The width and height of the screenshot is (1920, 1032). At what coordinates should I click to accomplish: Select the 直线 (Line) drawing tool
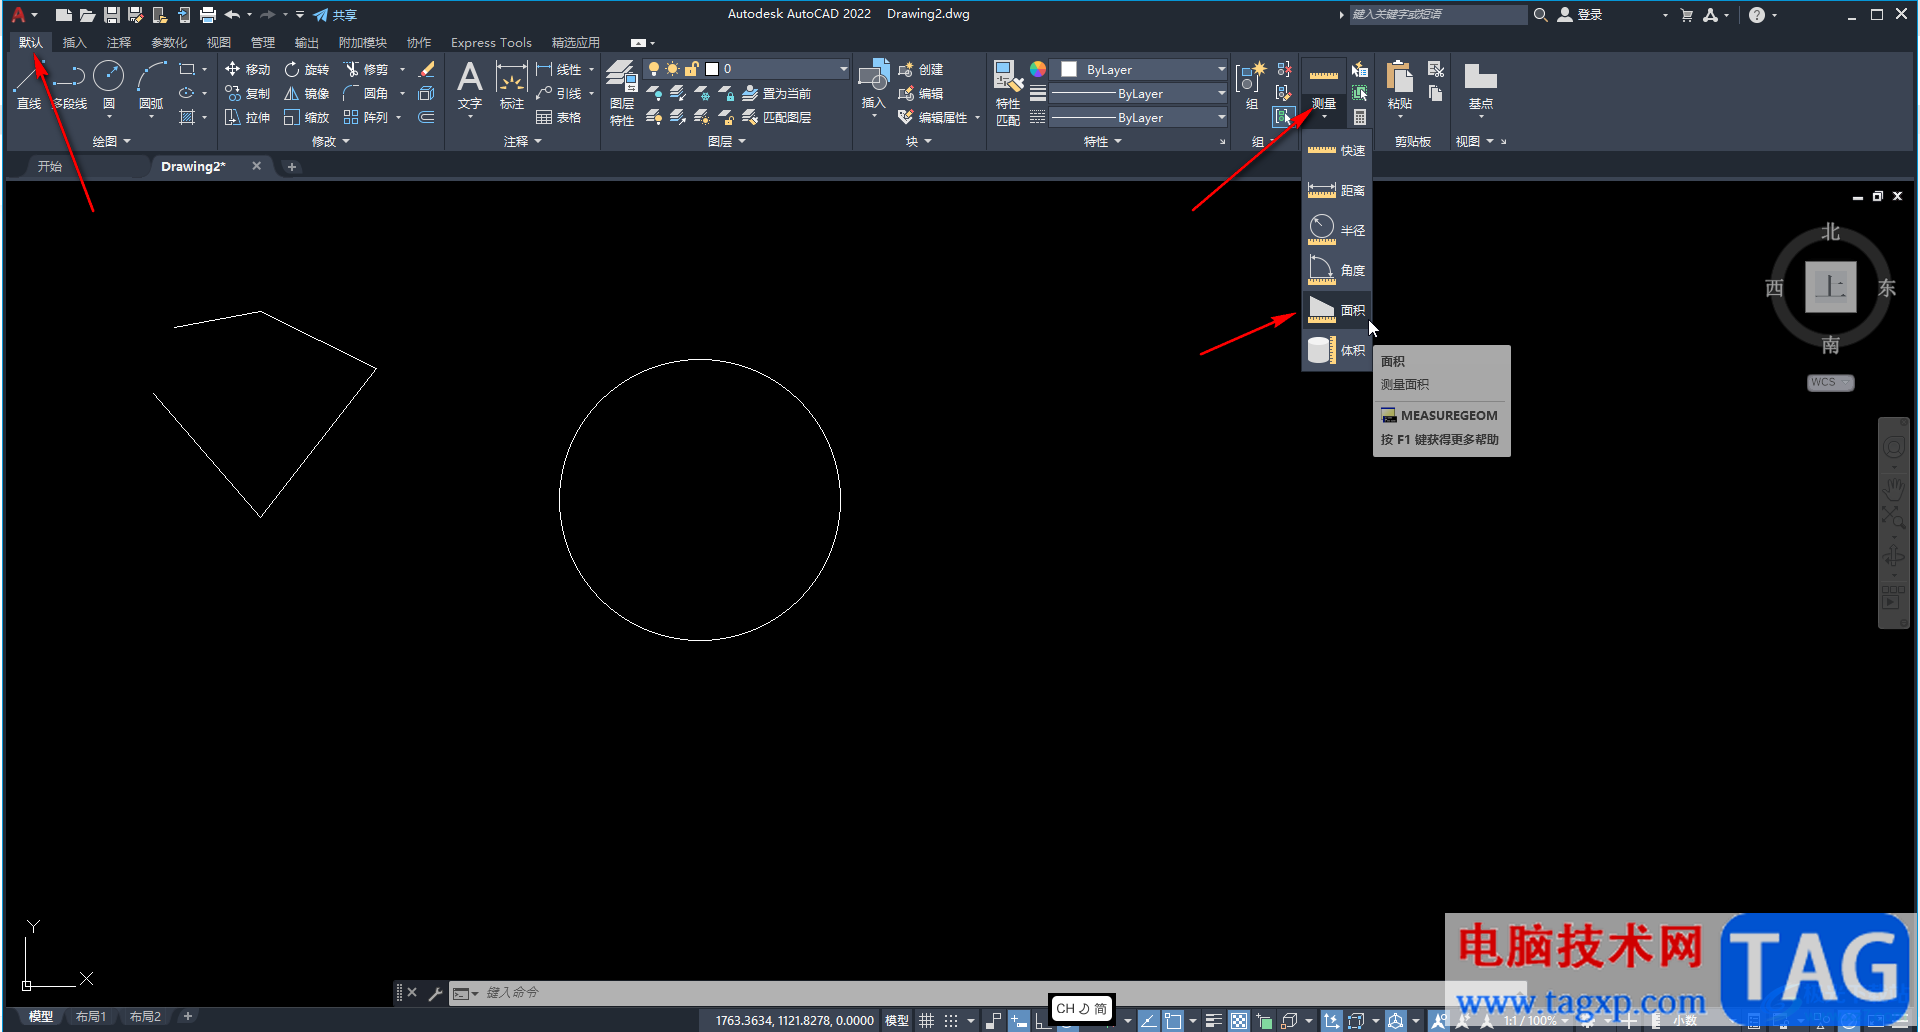(28, 85)
